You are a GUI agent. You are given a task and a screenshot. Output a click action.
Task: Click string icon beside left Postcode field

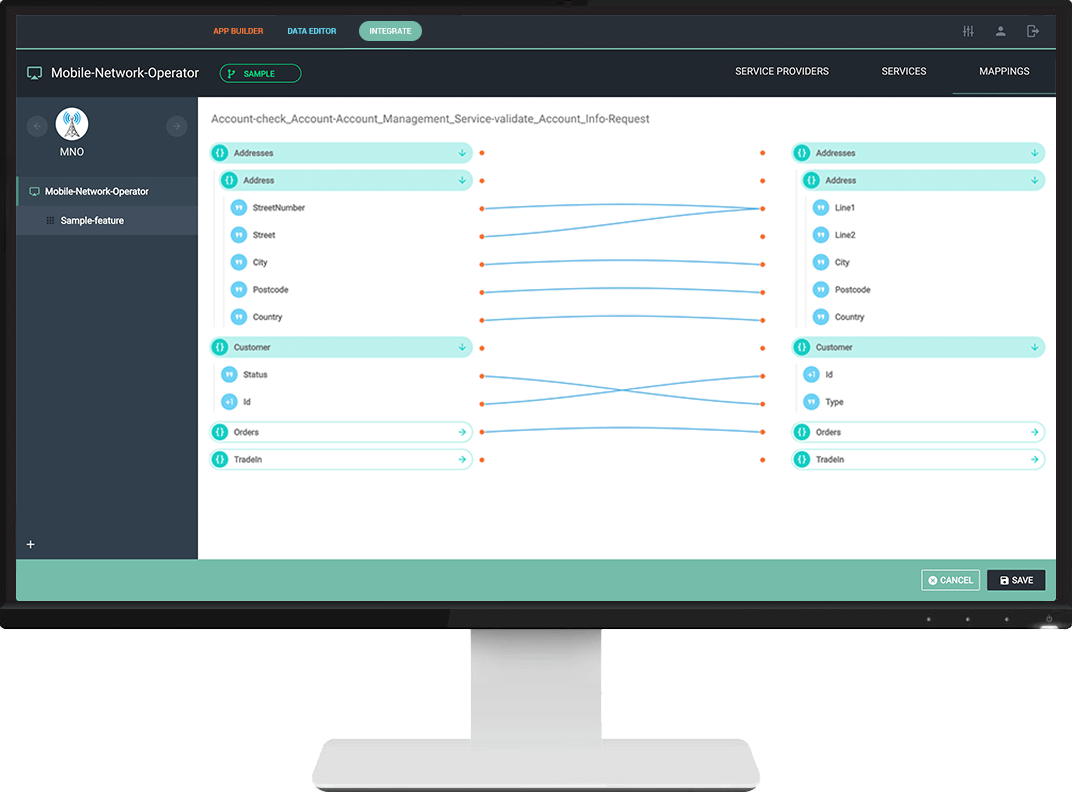239,290
